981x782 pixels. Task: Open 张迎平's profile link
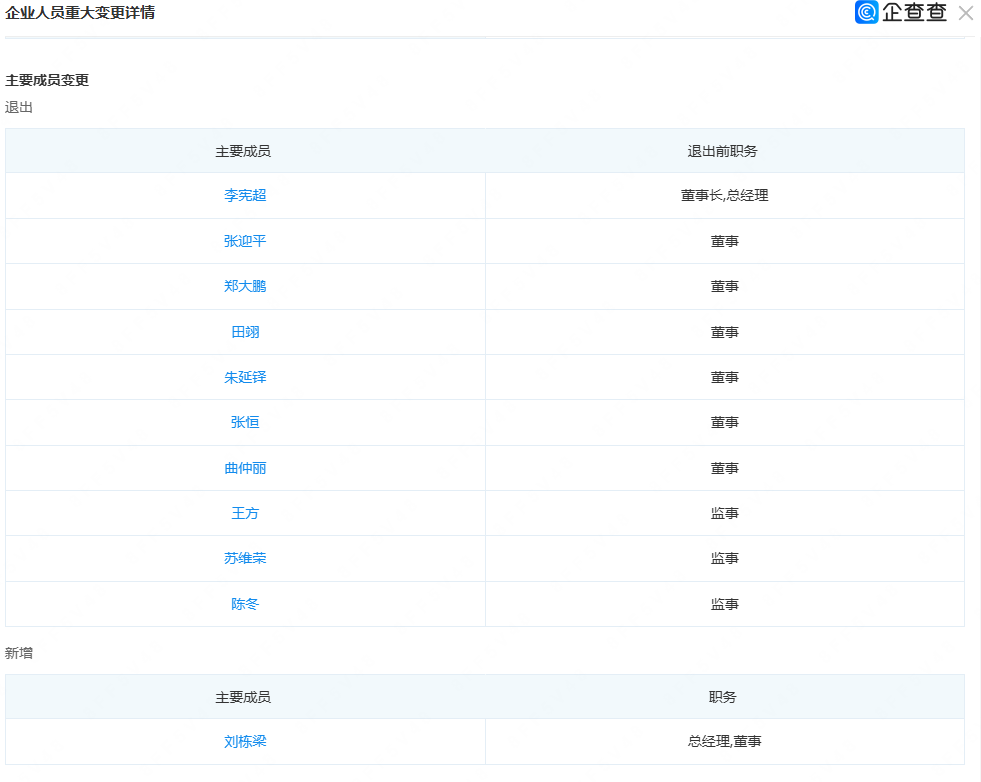(245, 241)
